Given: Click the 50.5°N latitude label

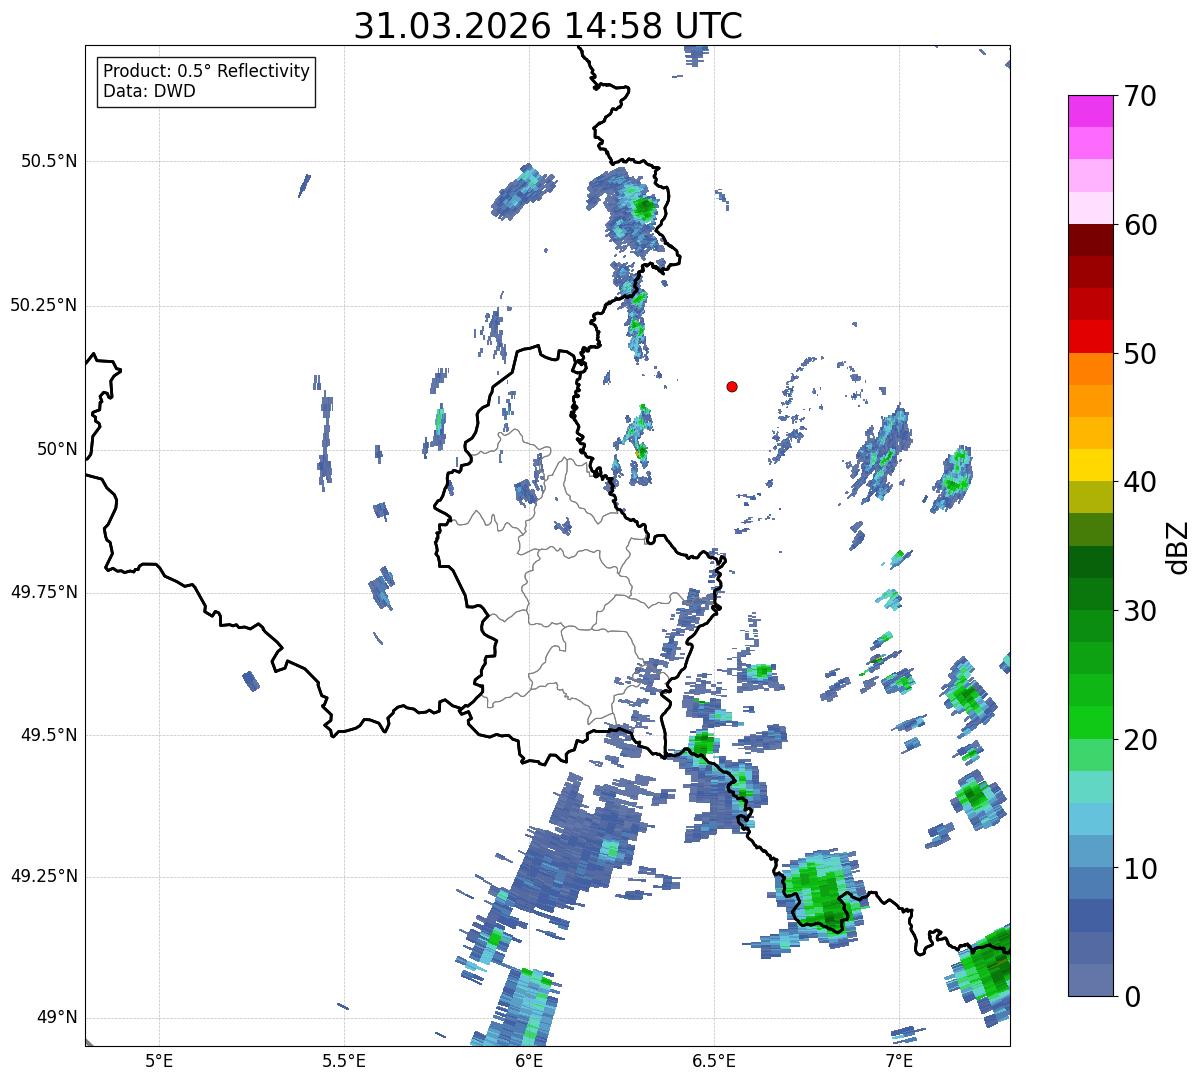Looking at the screenshot, I should (49, 161).
